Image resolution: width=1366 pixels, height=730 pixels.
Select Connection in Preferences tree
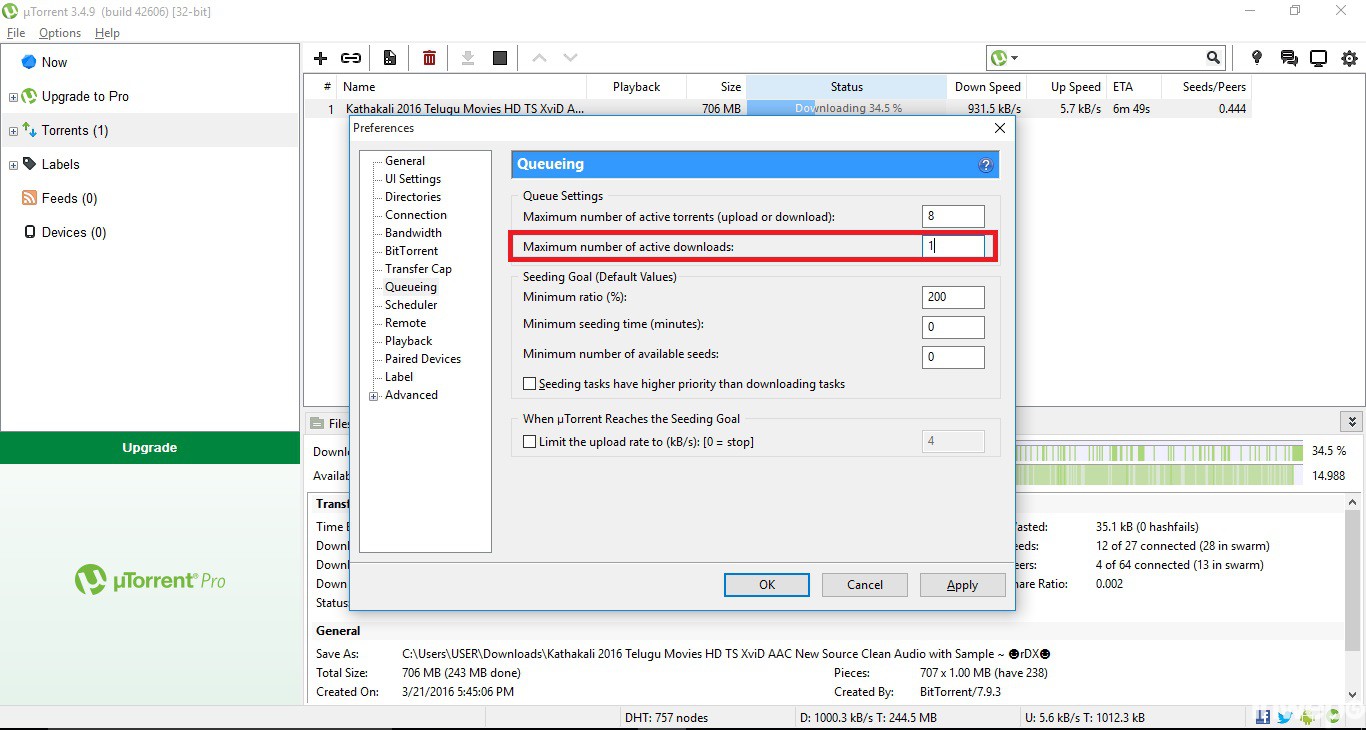point(416,215)
